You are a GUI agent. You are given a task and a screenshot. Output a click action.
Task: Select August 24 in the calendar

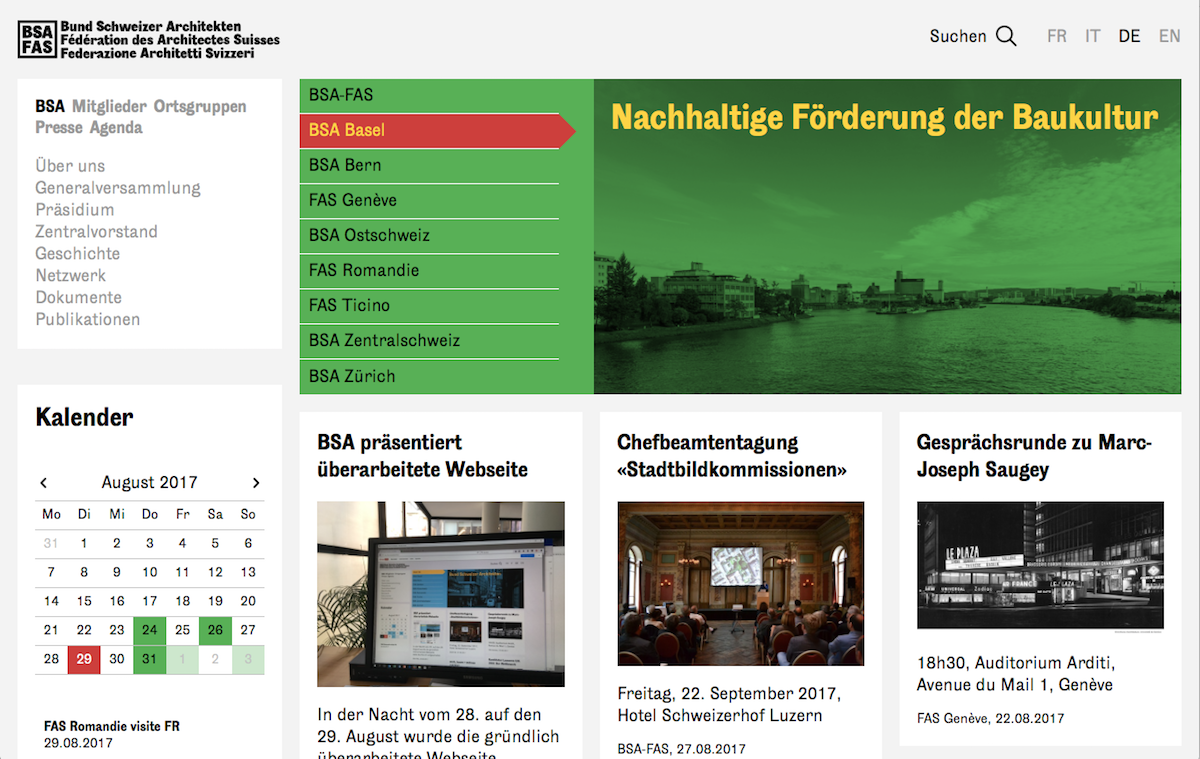pos(149,630)
